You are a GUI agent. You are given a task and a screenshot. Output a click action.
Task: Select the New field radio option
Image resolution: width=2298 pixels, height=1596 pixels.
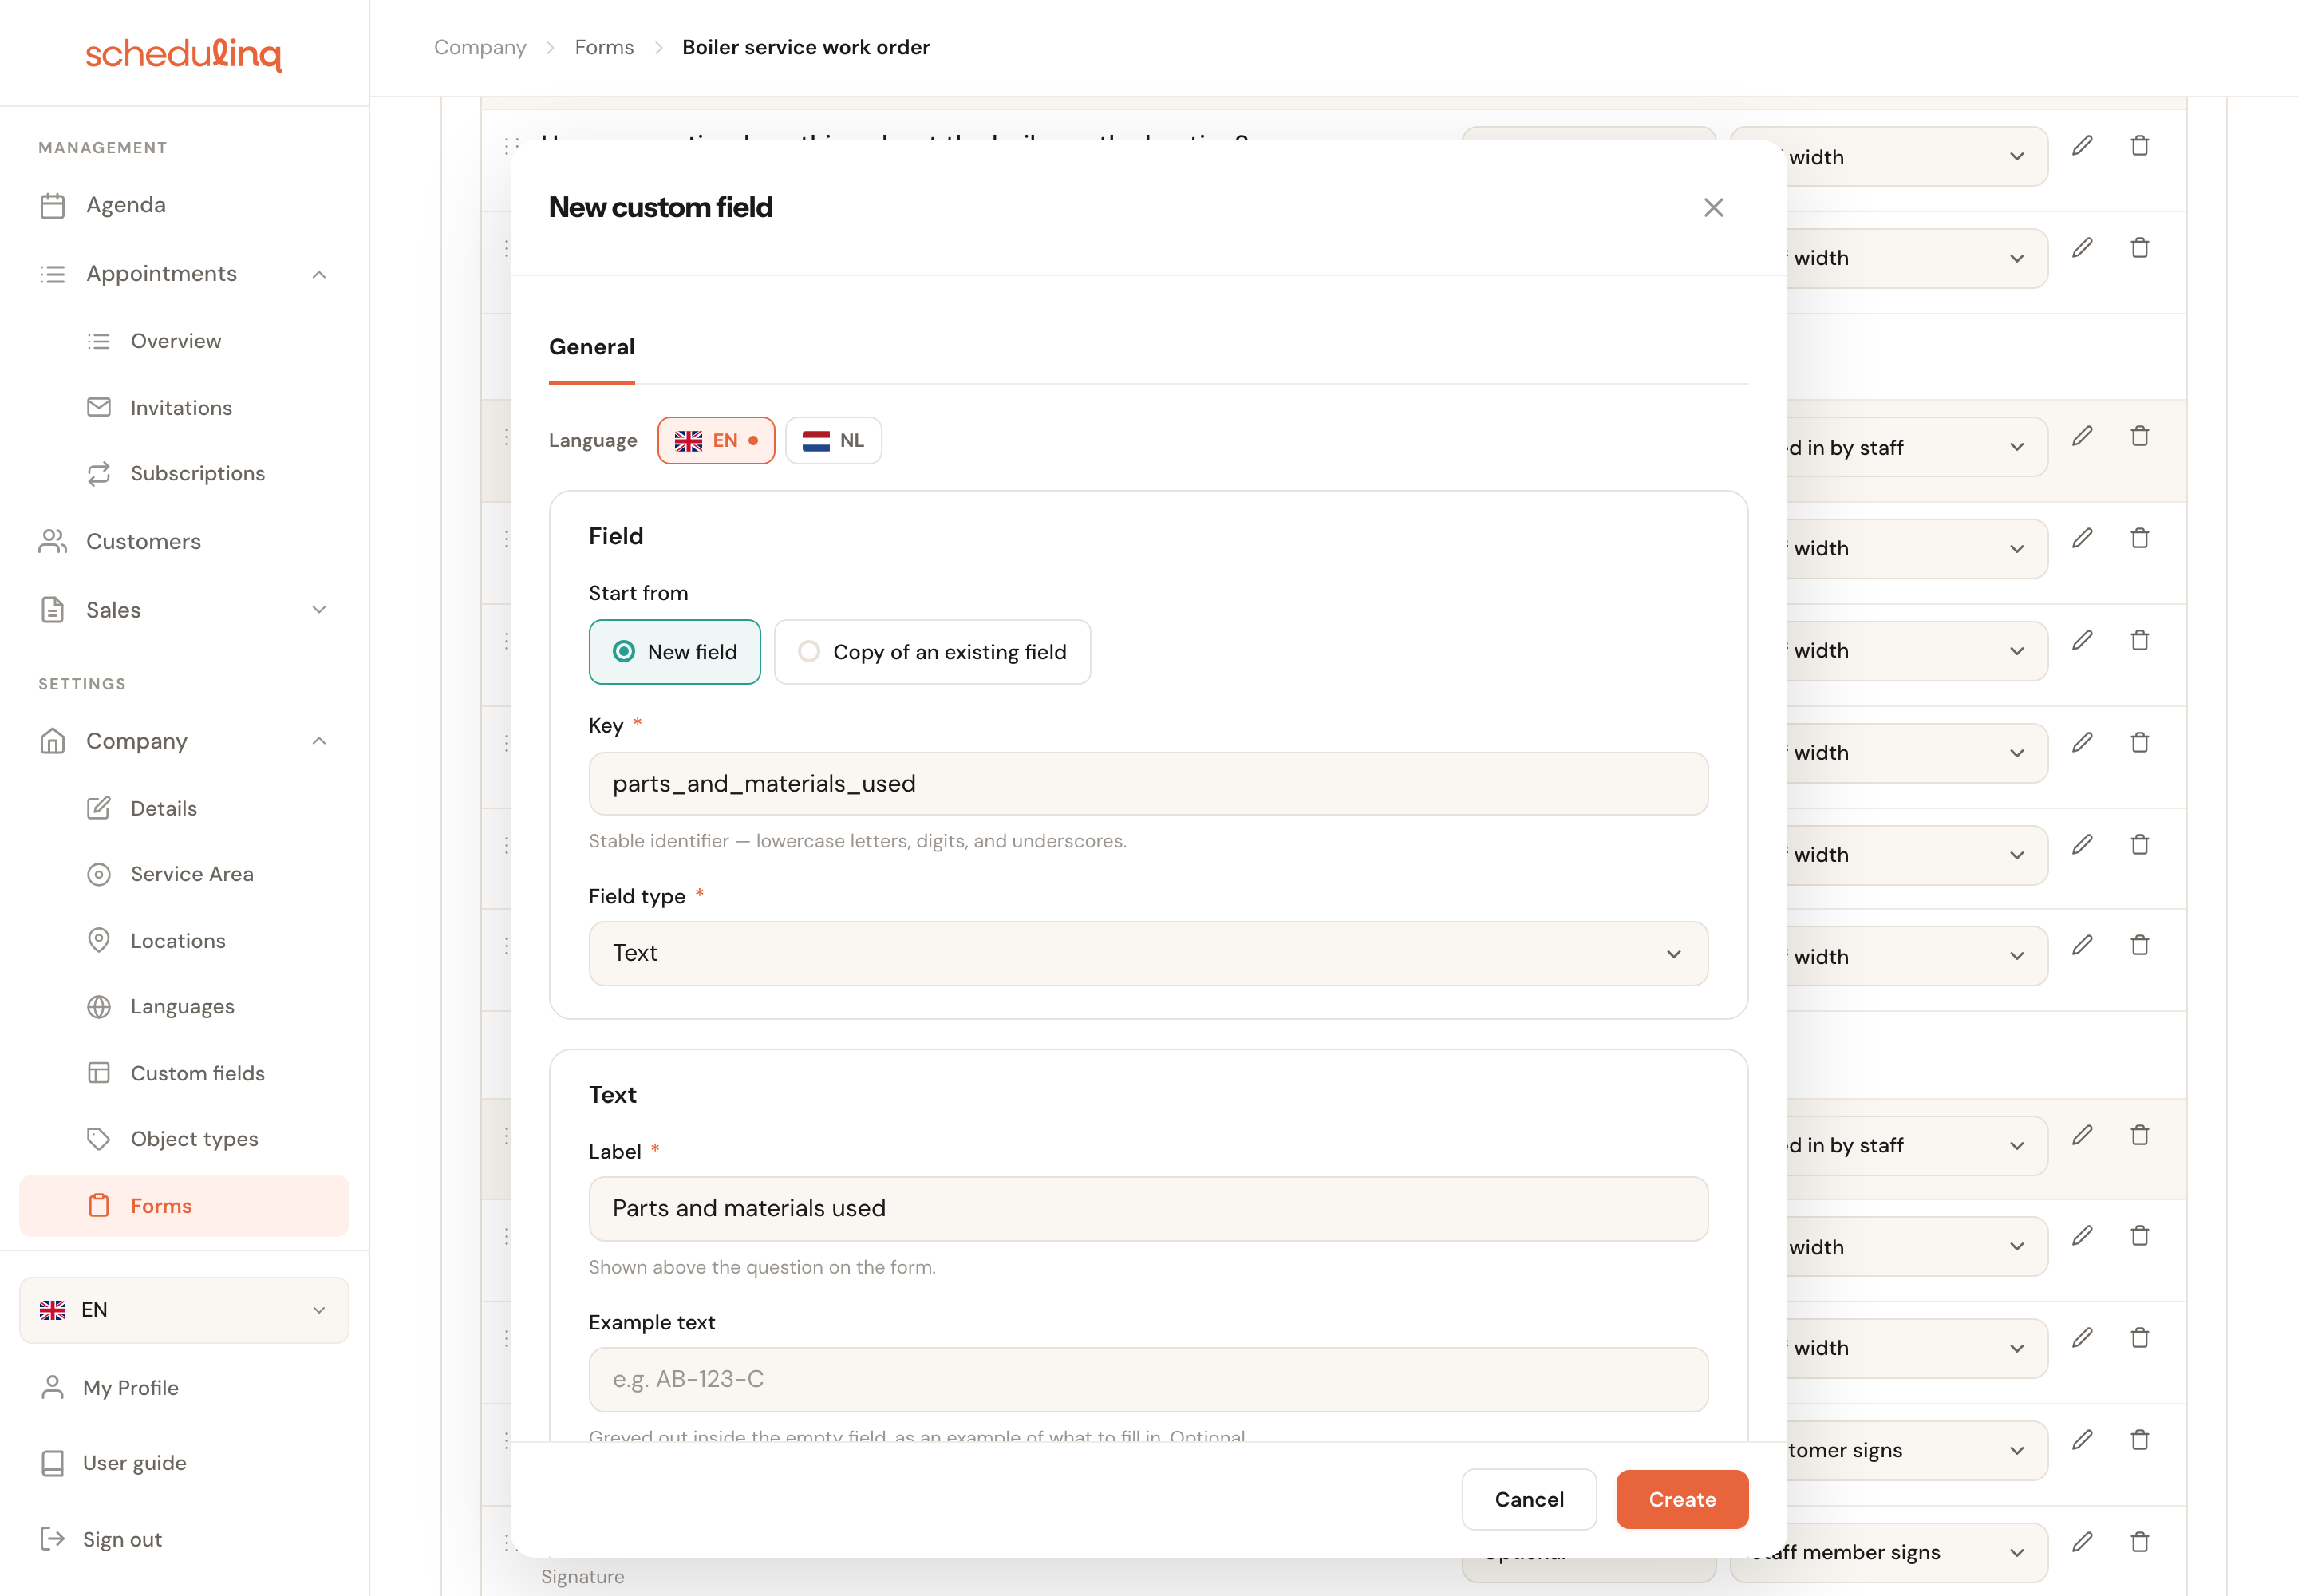pyautogui.click(x=674, y=652)
